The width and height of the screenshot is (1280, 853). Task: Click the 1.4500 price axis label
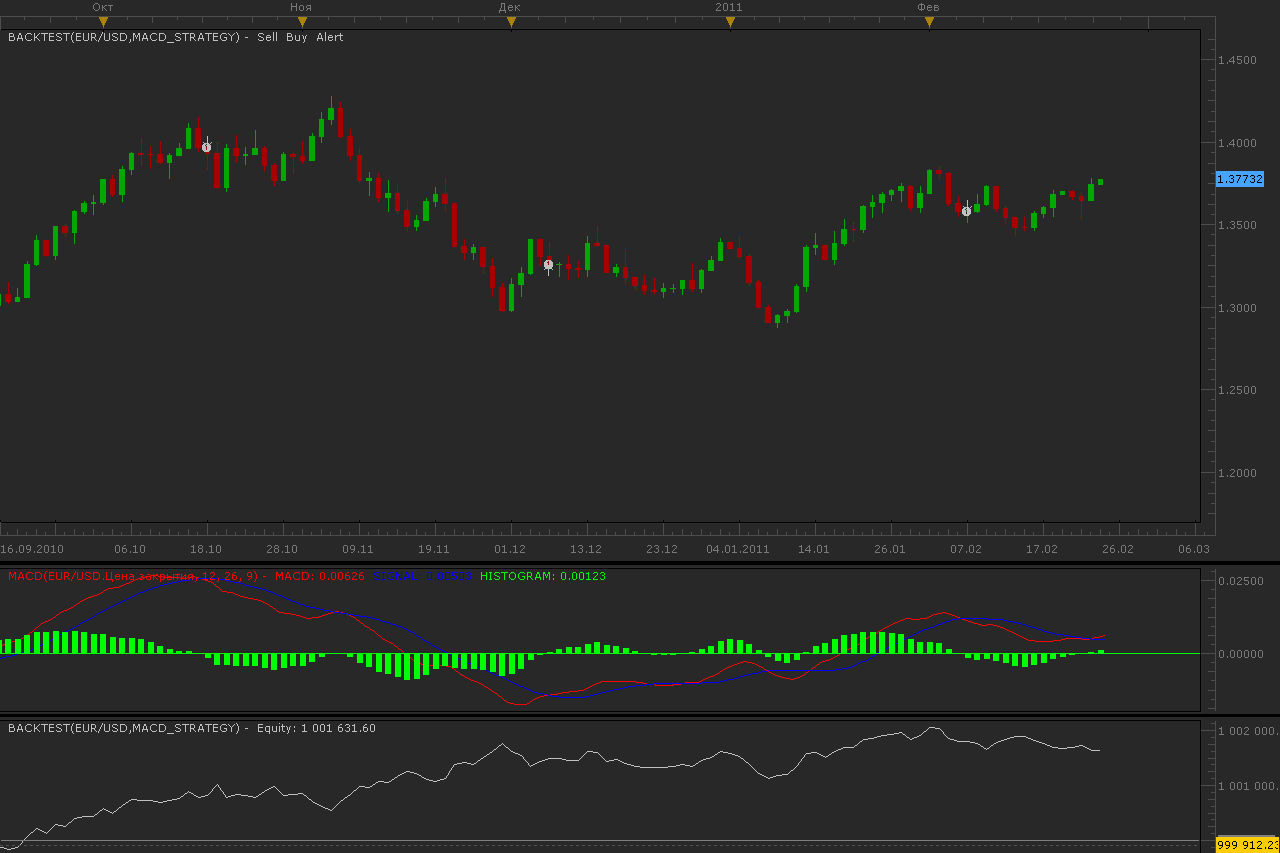(1237, 60)
